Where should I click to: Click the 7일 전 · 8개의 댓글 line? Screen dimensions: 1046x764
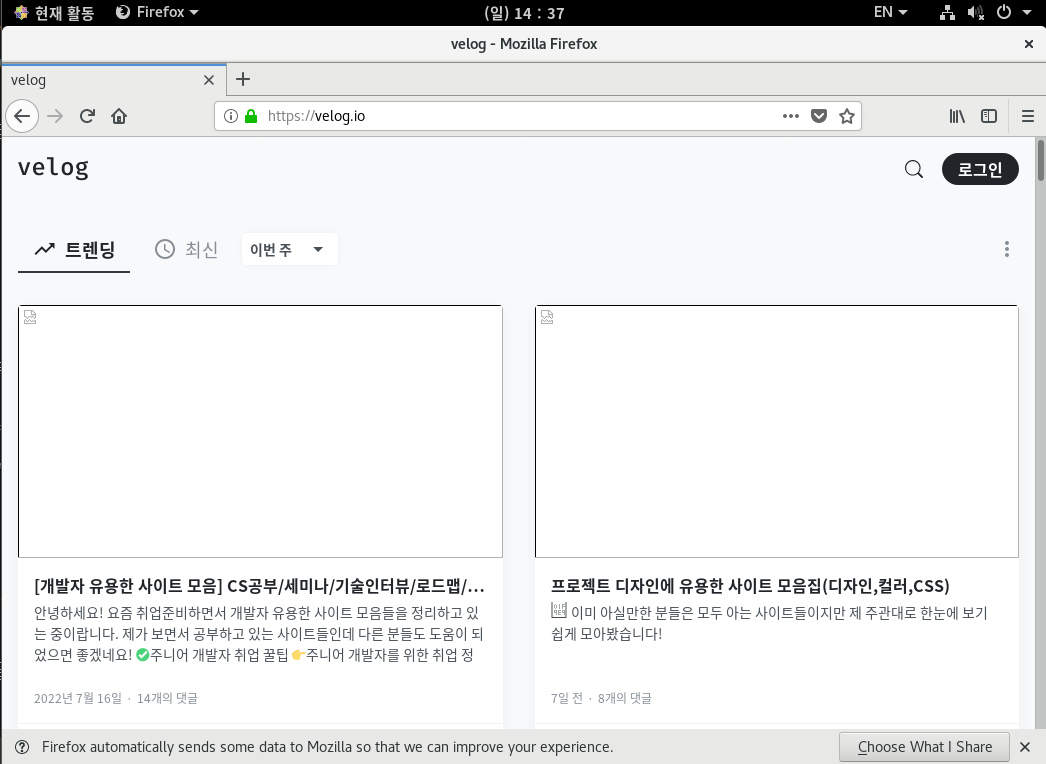click(601, 698)
